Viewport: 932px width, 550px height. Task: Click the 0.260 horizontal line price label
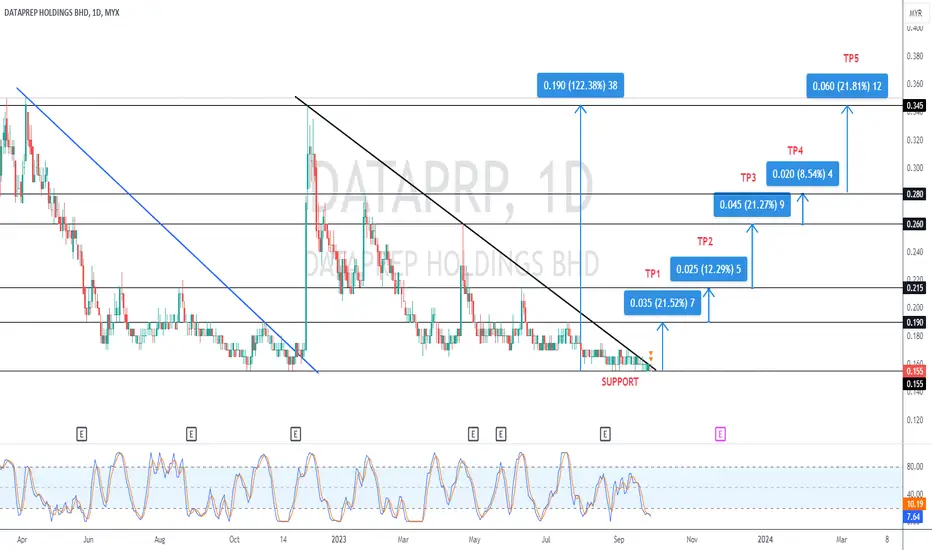coord(915,224)
